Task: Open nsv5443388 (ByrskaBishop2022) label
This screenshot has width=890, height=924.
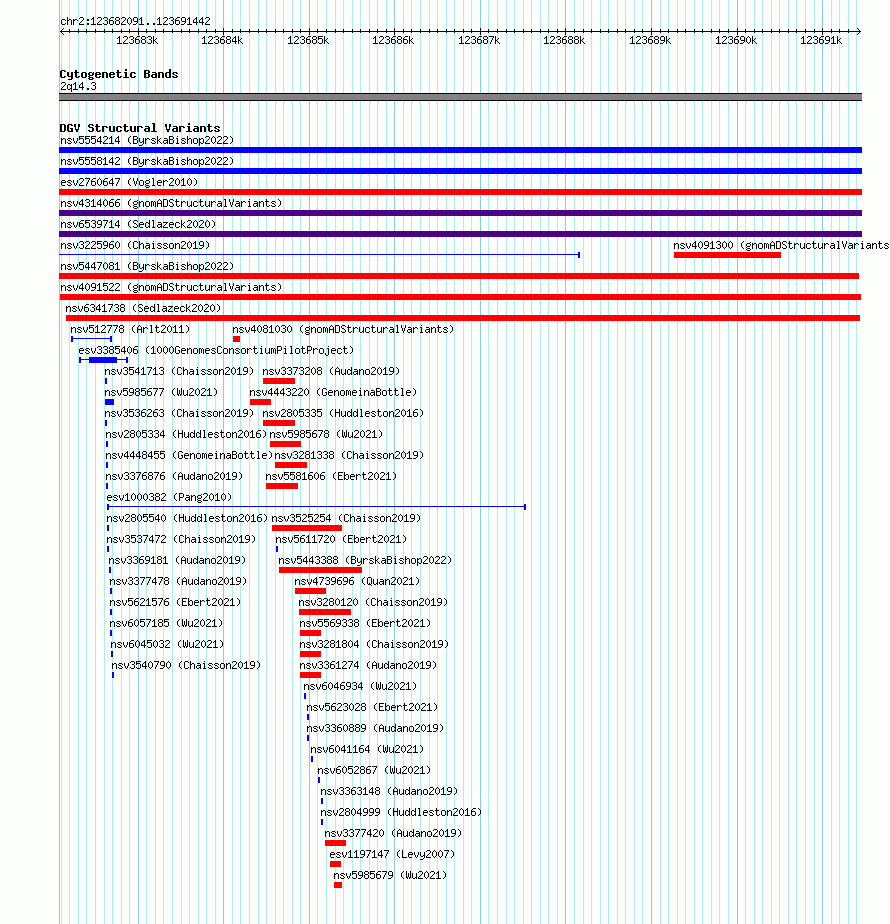Action: [x=365, y=560]
